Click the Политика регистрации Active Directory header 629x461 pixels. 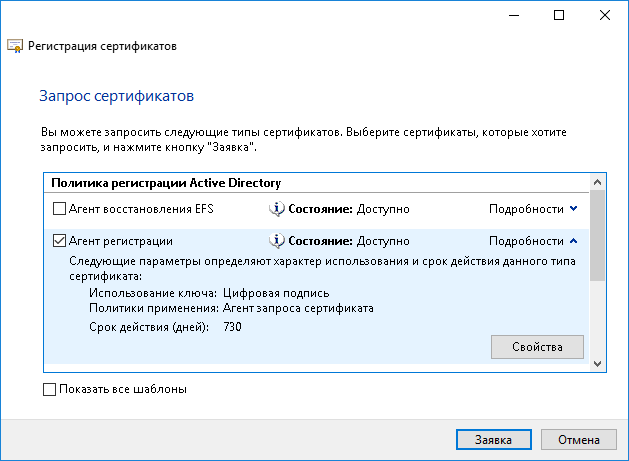pyautogui.click(x=166, y=183)
